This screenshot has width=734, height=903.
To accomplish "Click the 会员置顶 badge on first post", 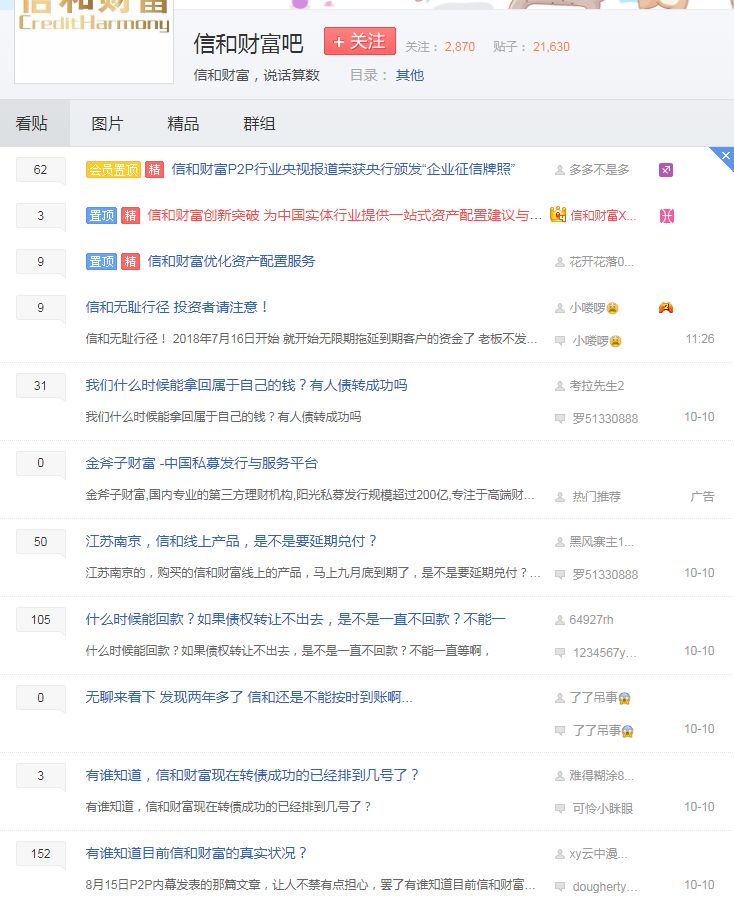I will pos(113,169).
